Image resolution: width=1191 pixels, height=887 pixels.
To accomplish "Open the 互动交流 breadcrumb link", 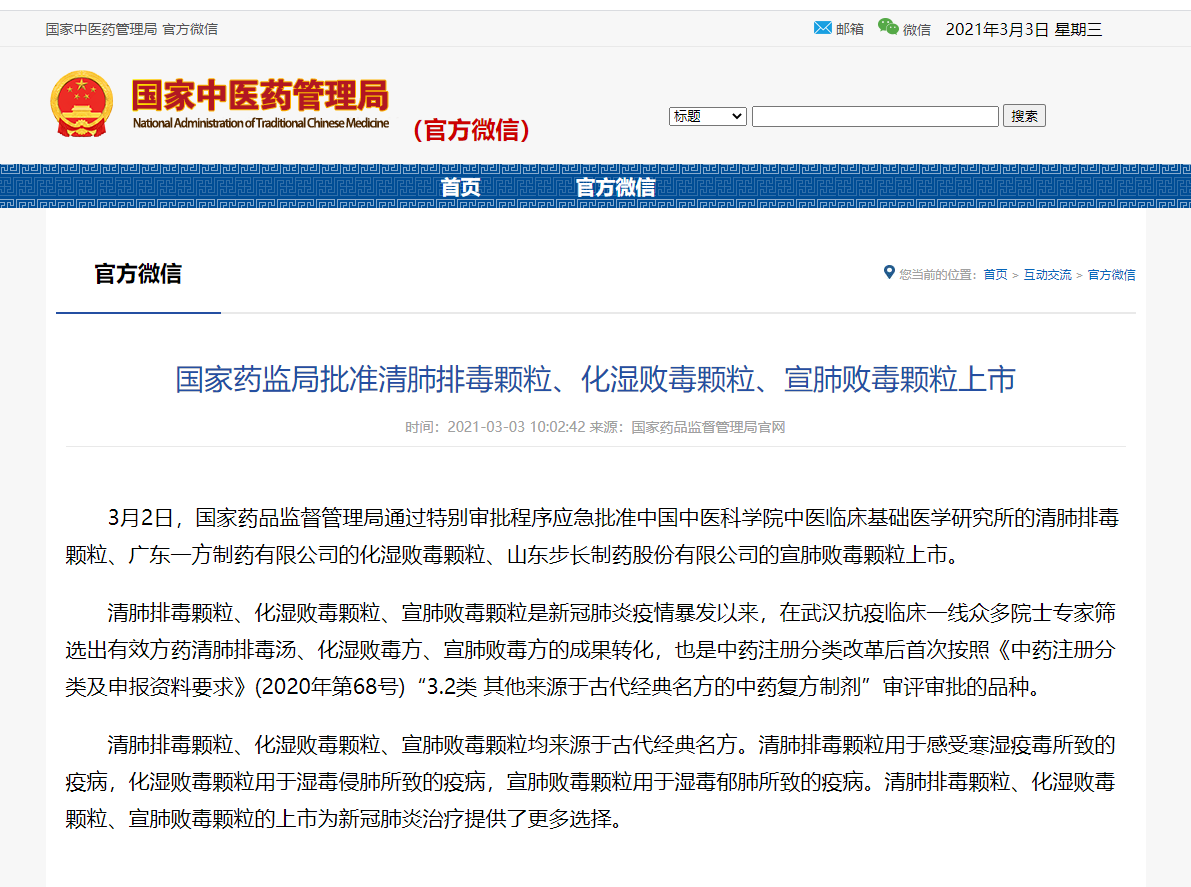I will tap(1047, 274).
